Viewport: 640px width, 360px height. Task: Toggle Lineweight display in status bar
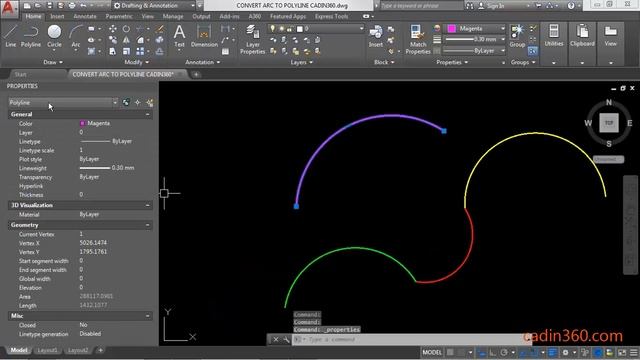click(552, 352)
